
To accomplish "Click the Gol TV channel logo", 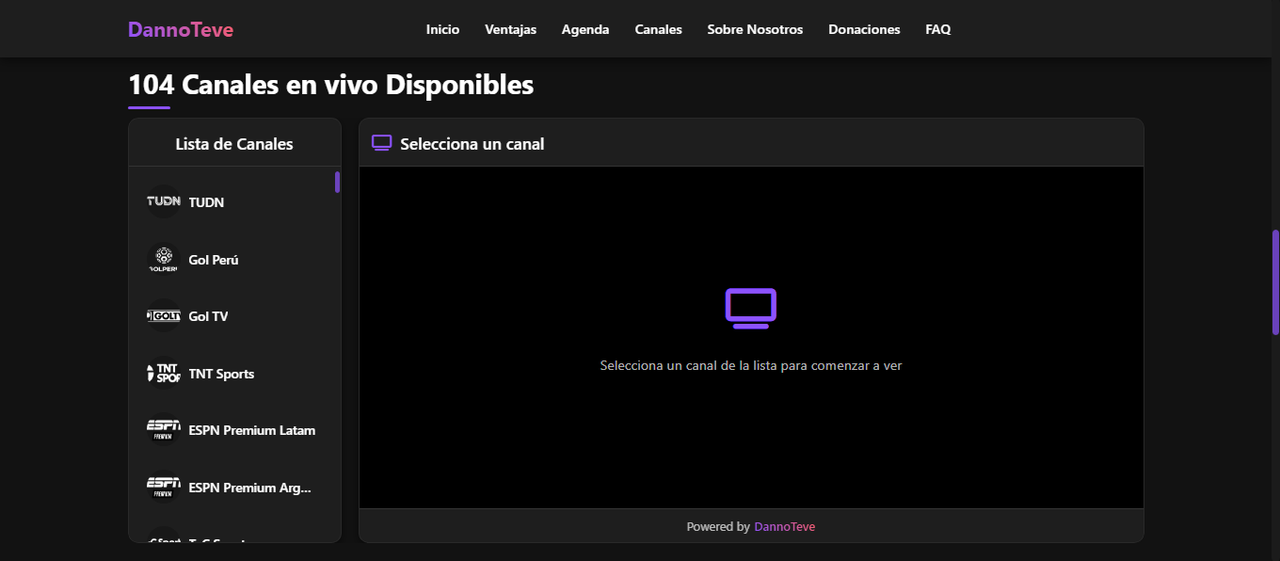I will pyautogui.click(x=164, y=316).
